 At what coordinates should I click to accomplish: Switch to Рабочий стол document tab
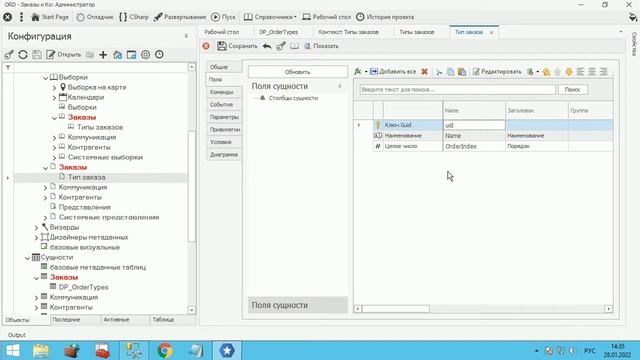coord(222,32)
